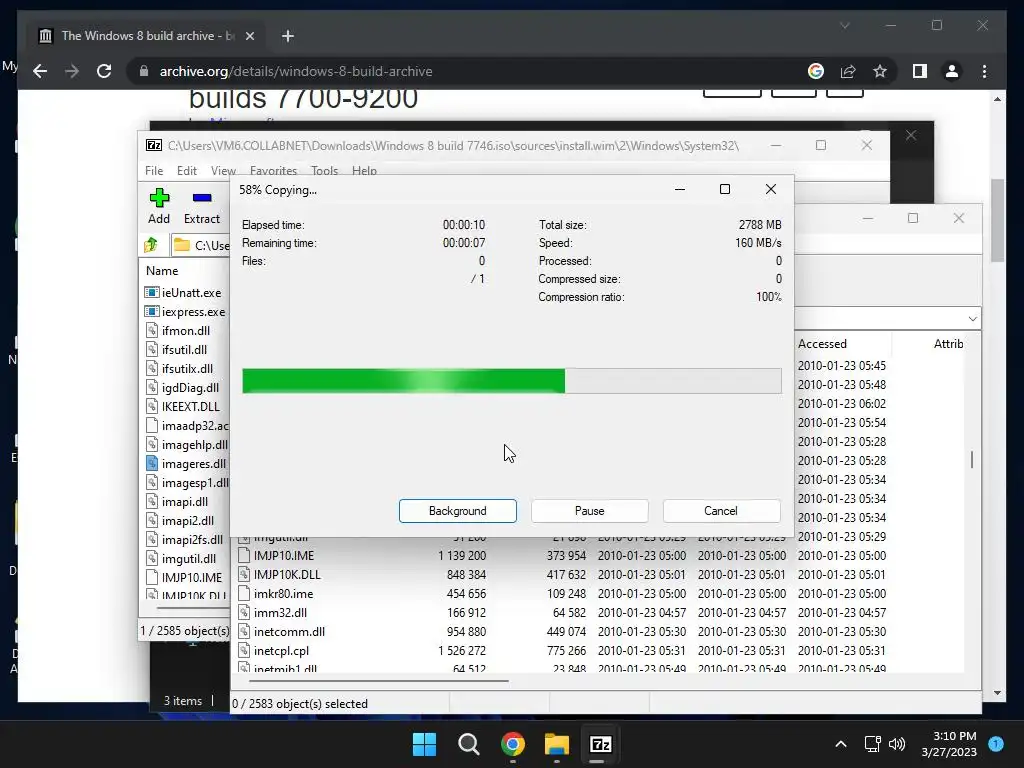Expand the path dropdown in back 7-Zip window
This screenshot has height=768, width=1024.
[972, 319]
